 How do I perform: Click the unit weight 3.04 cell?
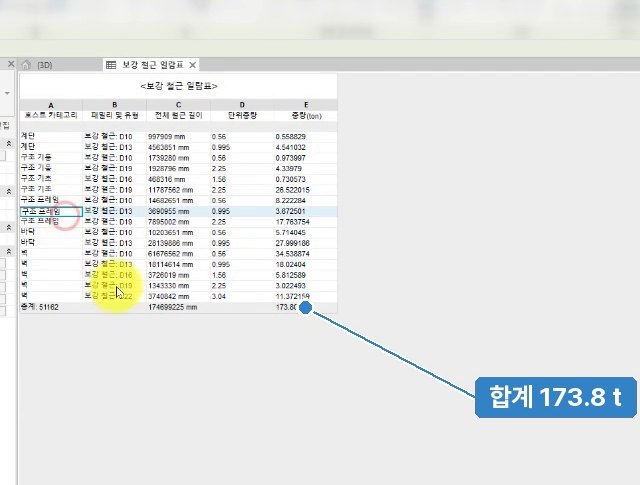tap(242, 296)
